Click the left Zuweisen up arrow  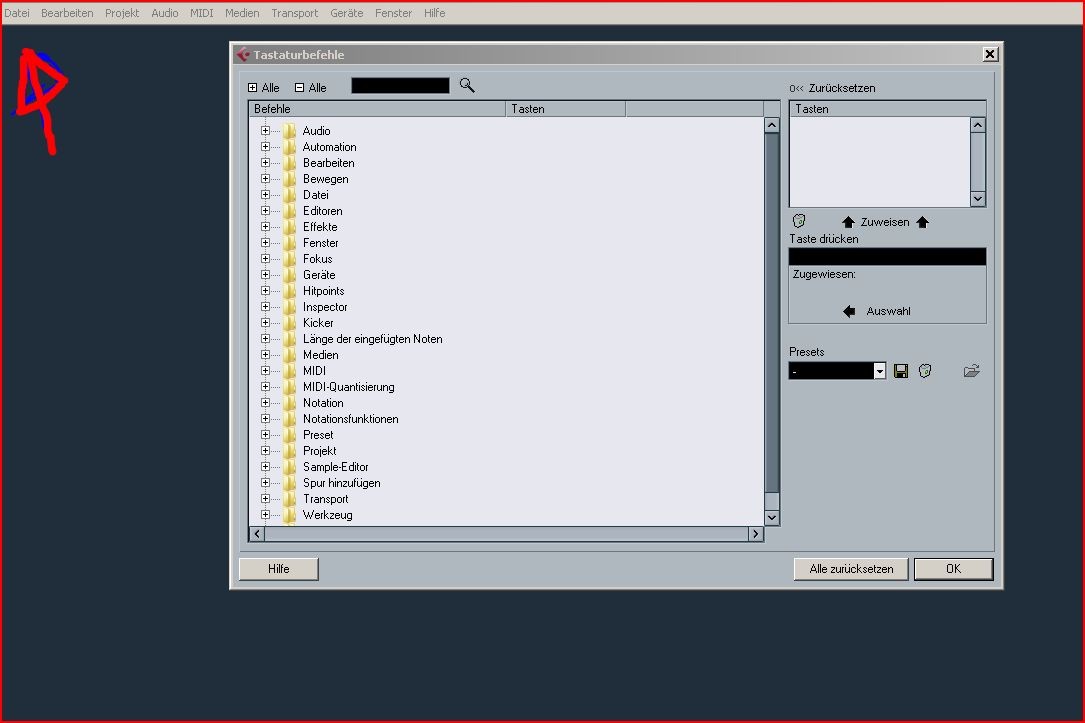[848, 222]
